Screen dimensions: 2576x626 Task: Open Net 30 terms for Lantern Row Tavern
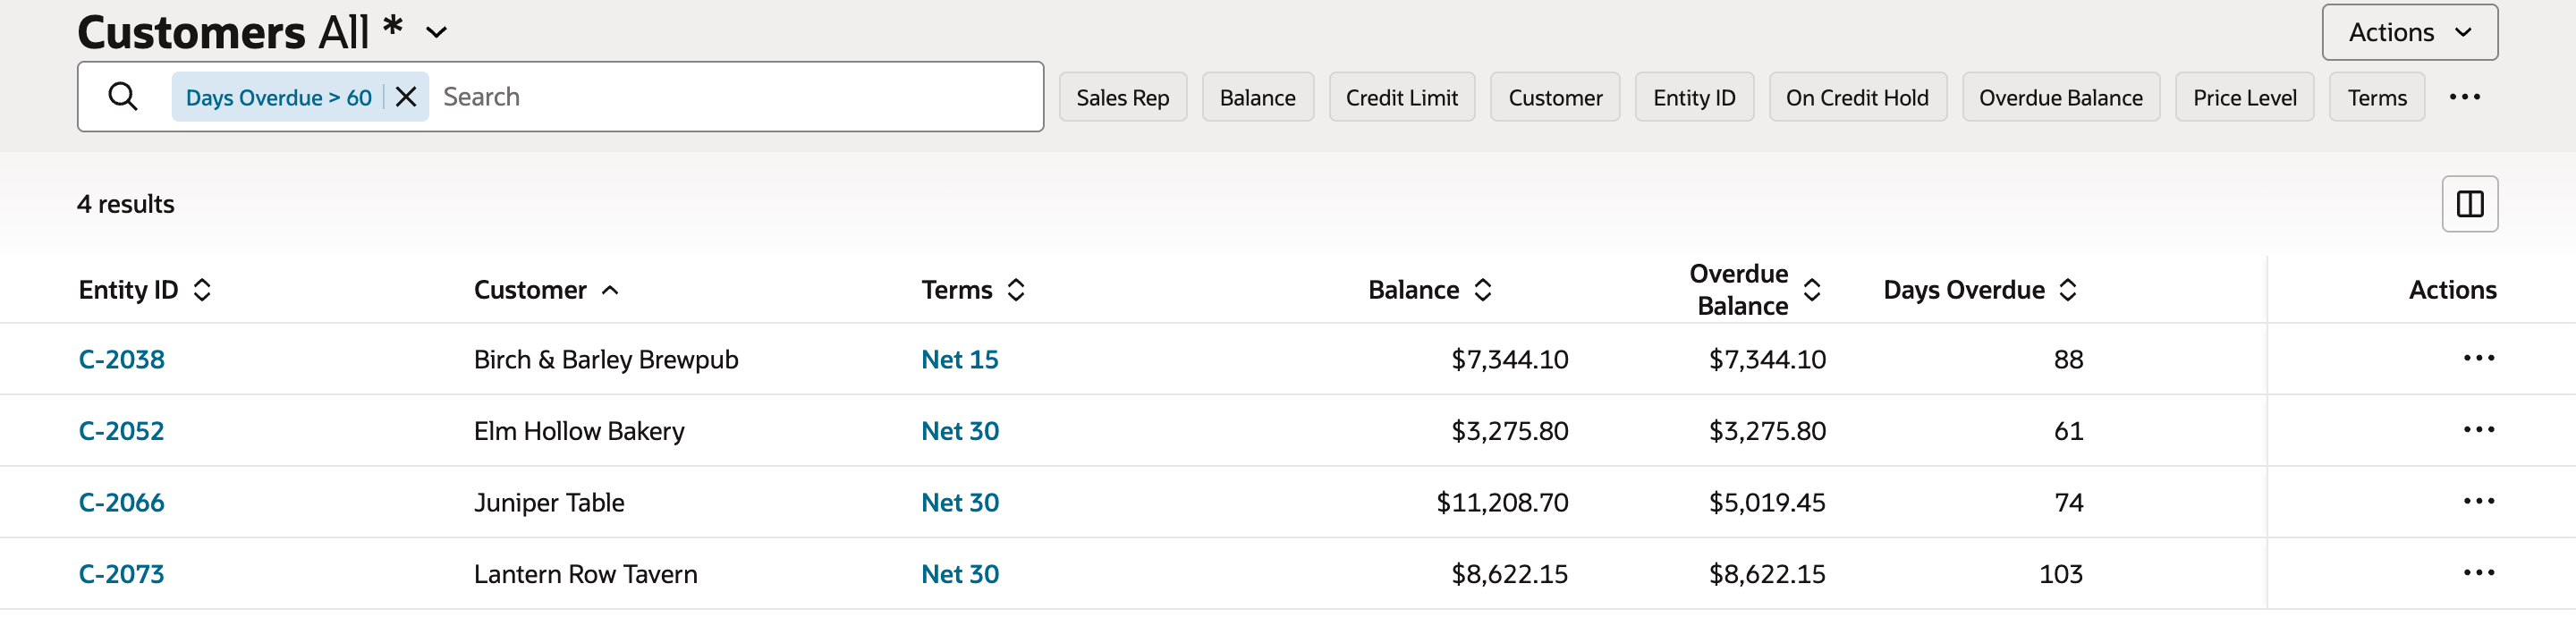click(960, 574)
